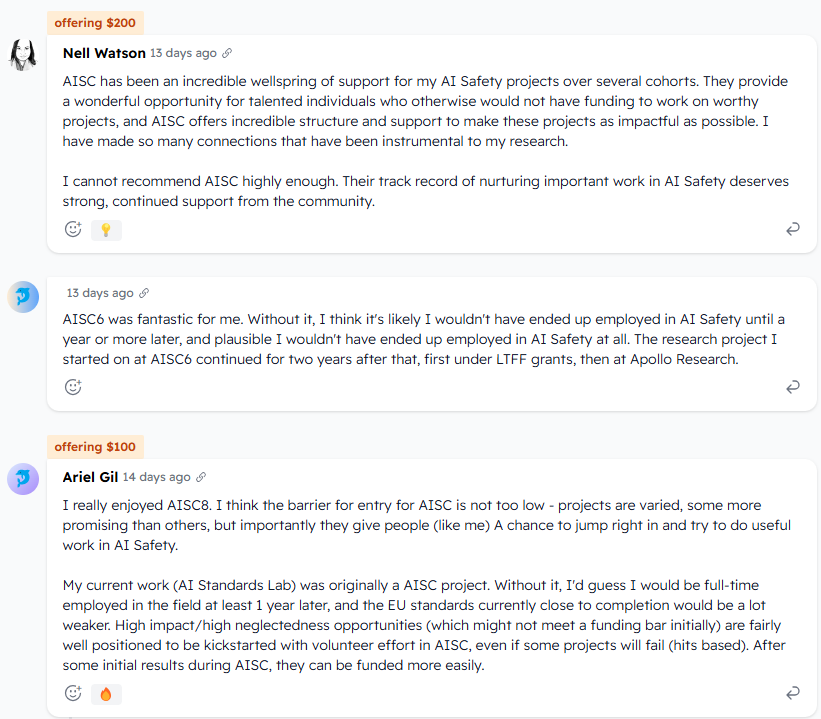Toggle fire reaction on Ariel Gil's comment
This screenshot has width=821, height=719.
pos(106,694)
